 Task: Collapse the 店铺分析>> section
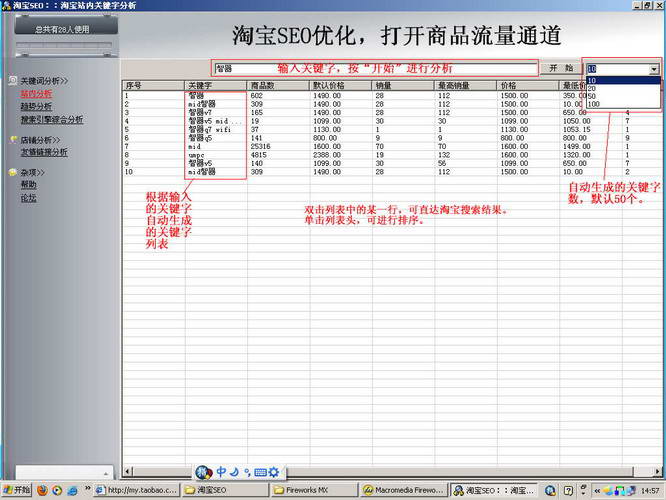click(x=40, y=140)
